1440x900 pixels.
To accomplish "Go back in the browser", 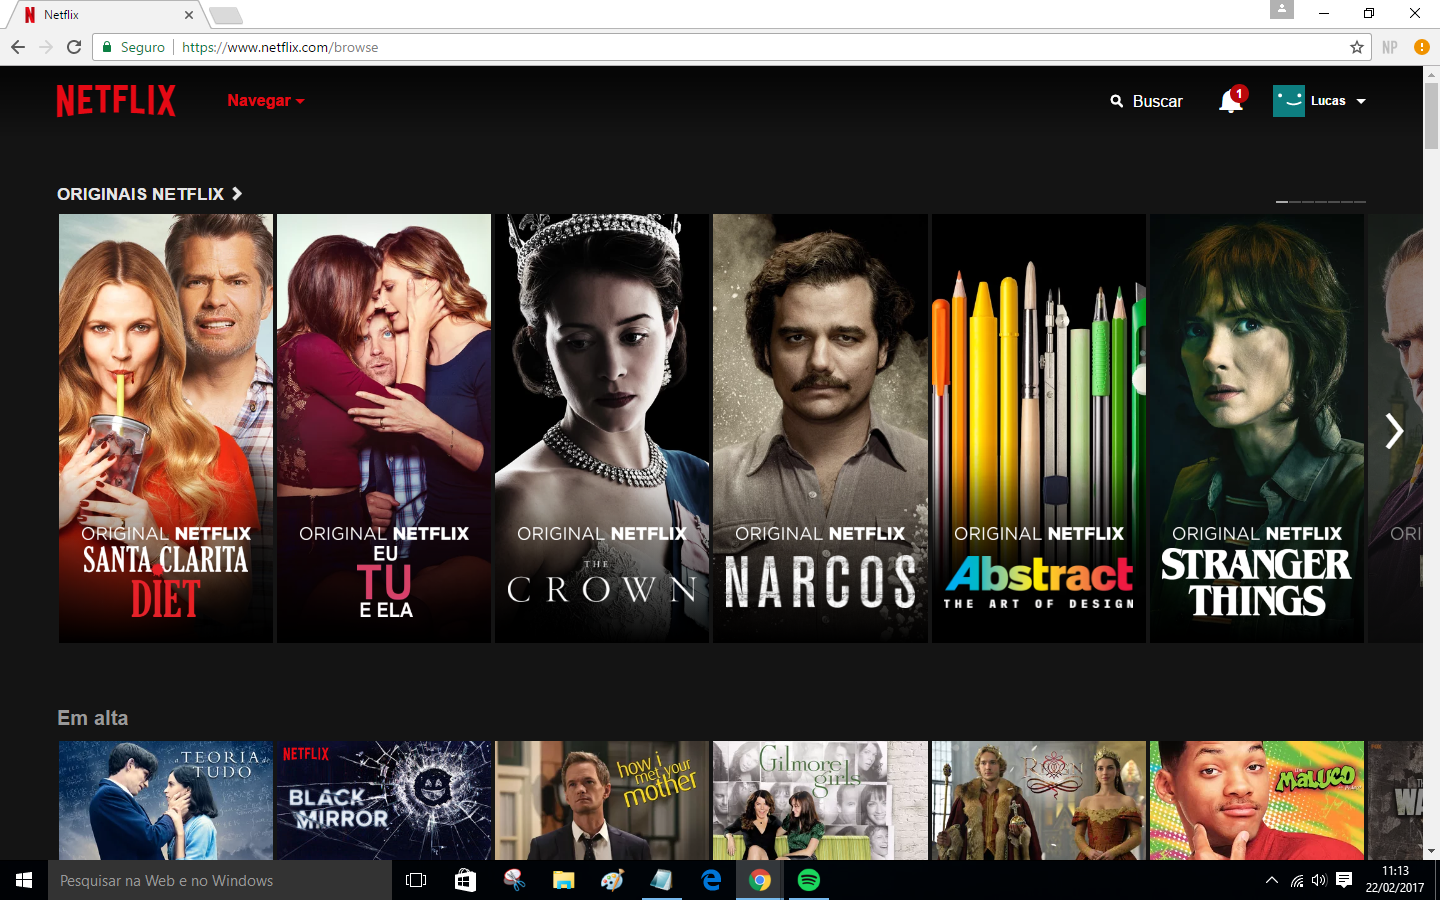I will [18, 47].
